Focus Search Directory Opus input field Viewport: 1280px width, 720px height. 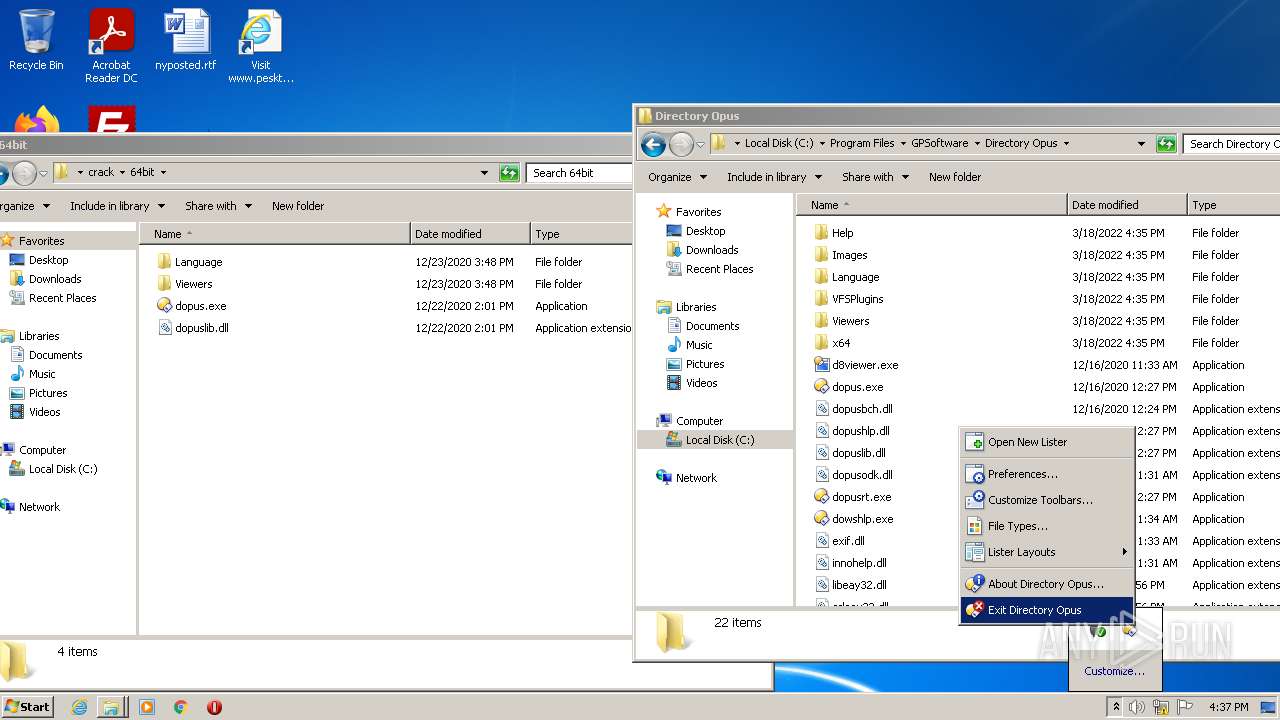(1232, 144)
